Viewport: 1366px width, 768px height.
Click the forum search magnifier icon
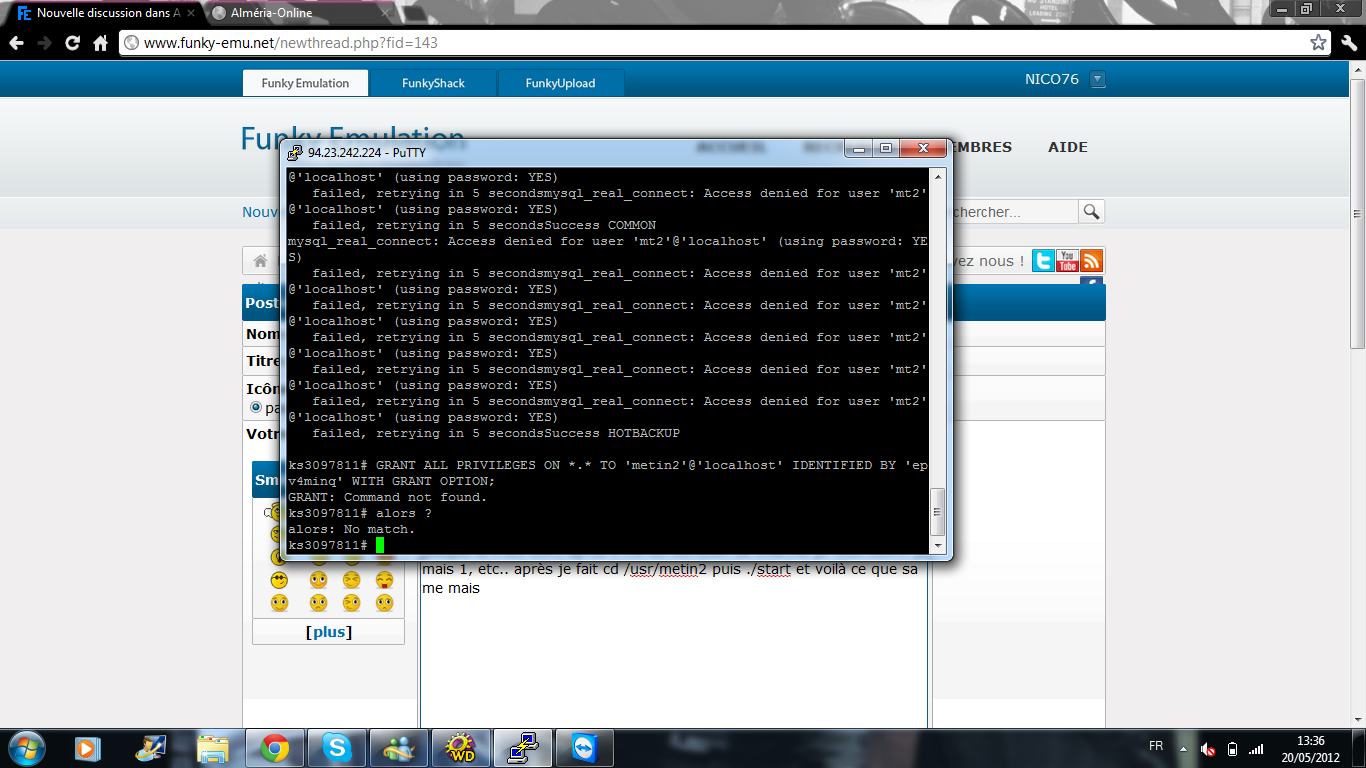pos(1091,212)
